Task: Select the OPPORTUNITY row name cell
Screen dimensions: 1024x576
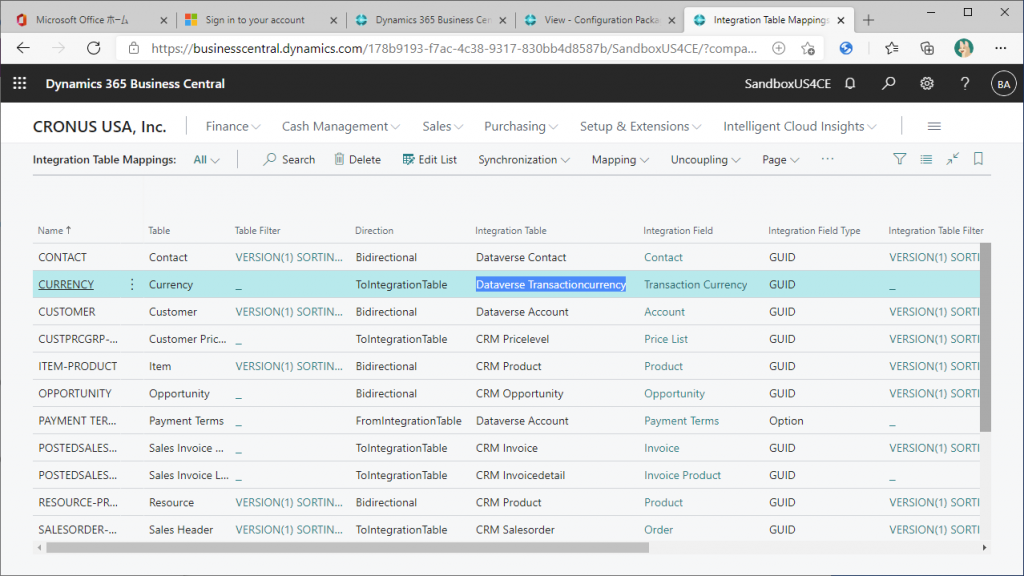Action: click(74, 393)
